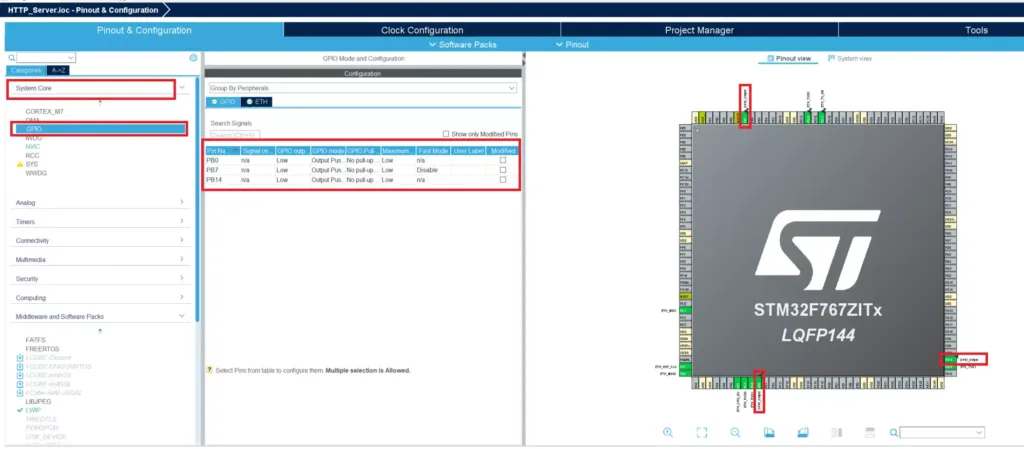Expand the Connectivity category
Image resolution: width=1024 pixels, height=449 pixels.
click(182, 240)
